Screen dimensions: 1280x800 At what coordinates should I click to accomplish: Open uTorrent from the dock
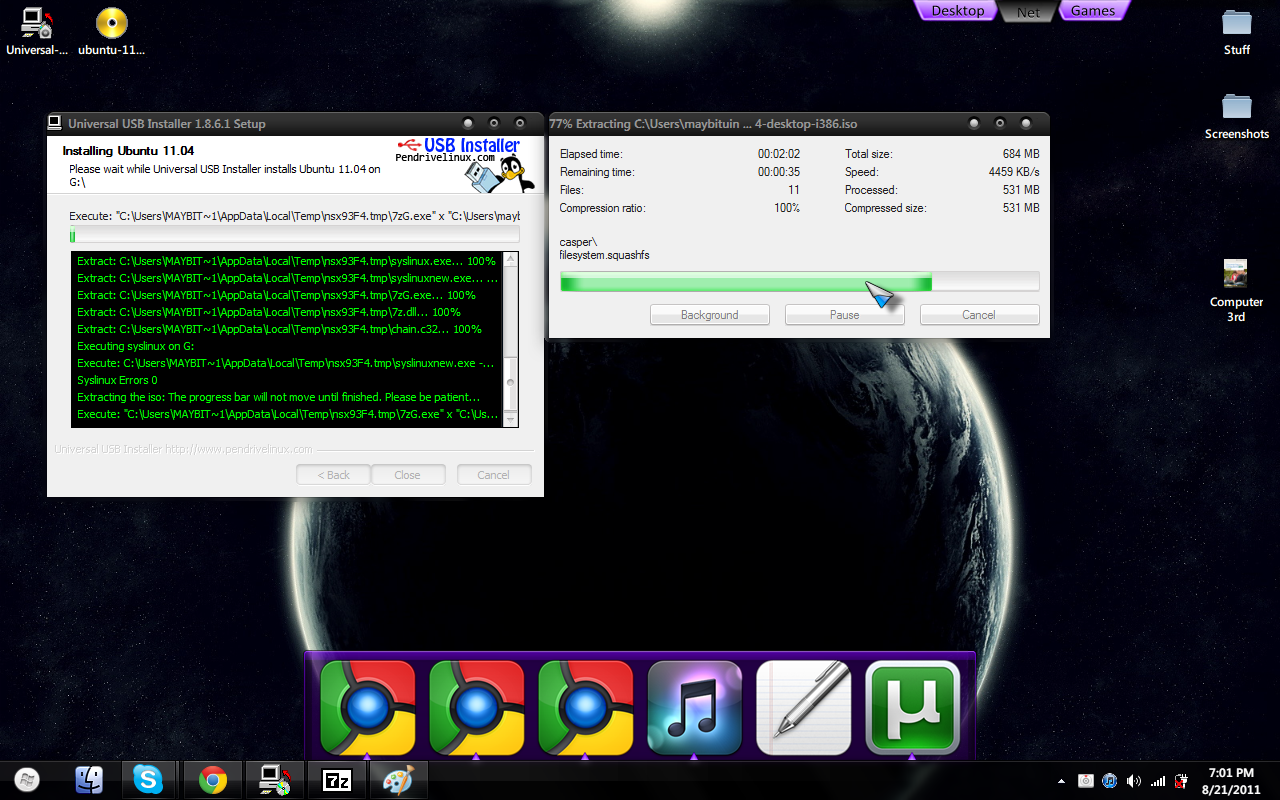pos(912,707)
